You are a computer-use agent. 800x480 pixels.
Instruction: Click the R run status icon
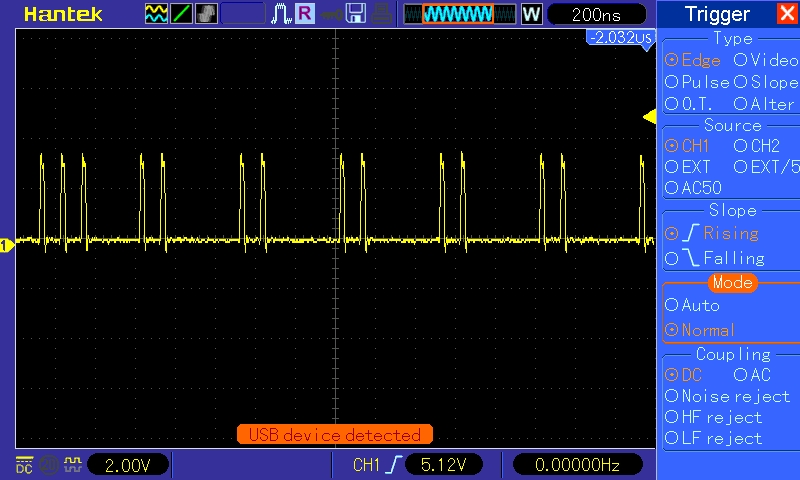(305, 13)
